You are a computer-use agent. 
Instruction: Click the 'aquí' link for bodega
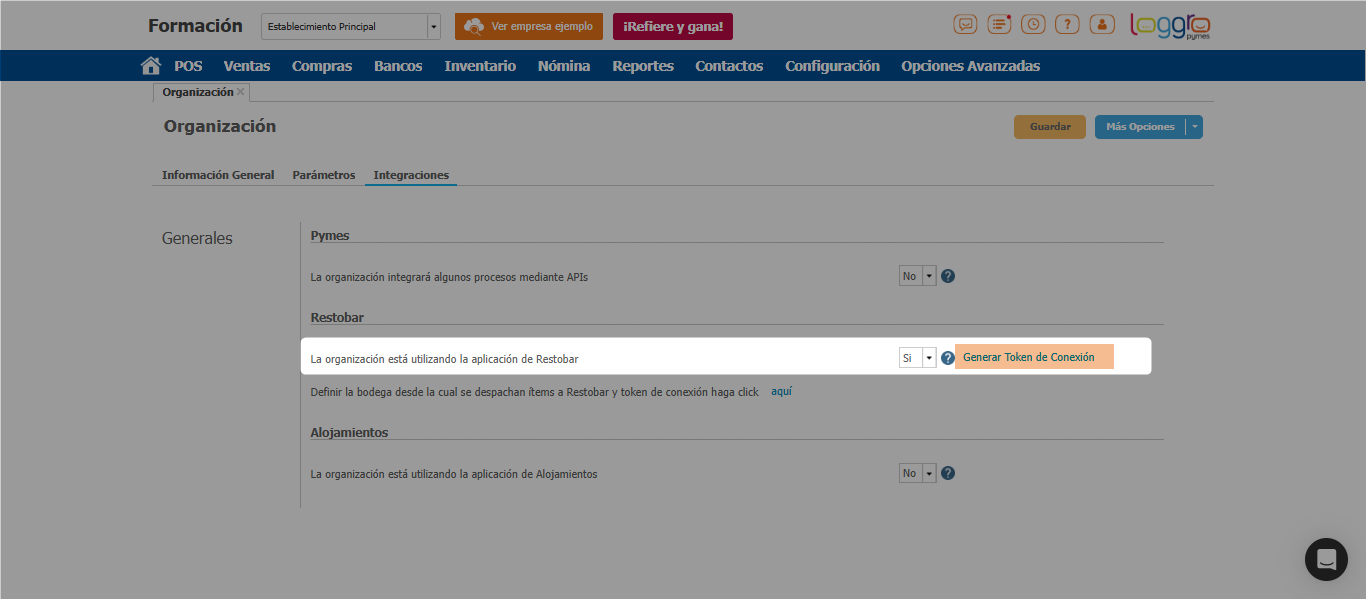coord(781,391)
